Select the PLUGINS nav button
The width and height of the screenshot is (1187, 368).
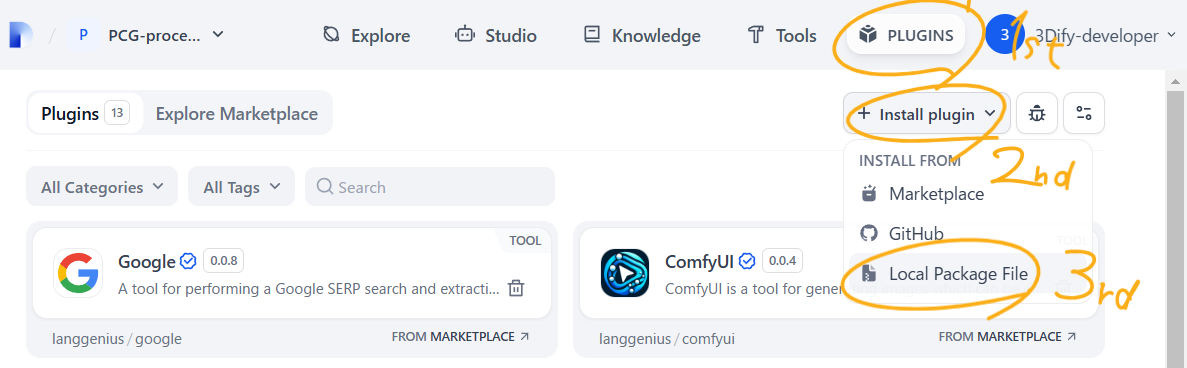906,35
